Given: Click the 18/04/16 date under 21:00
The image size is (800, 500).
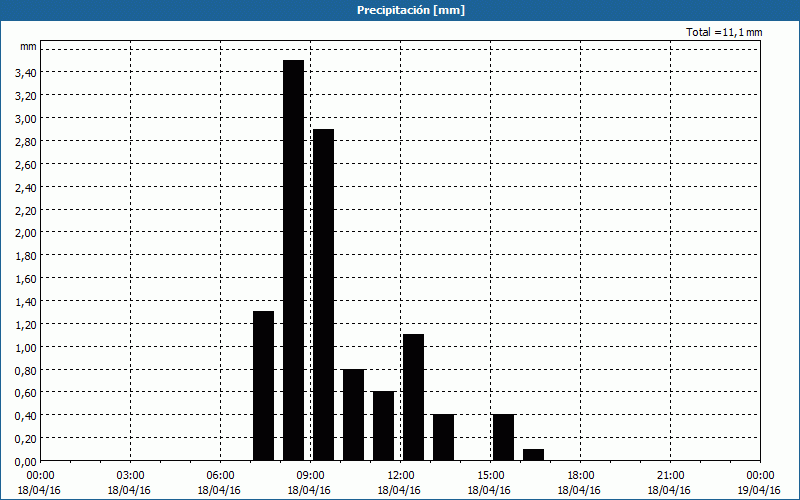Looking at the screenshot, I should pyautogui.click(x=669, y=490).
